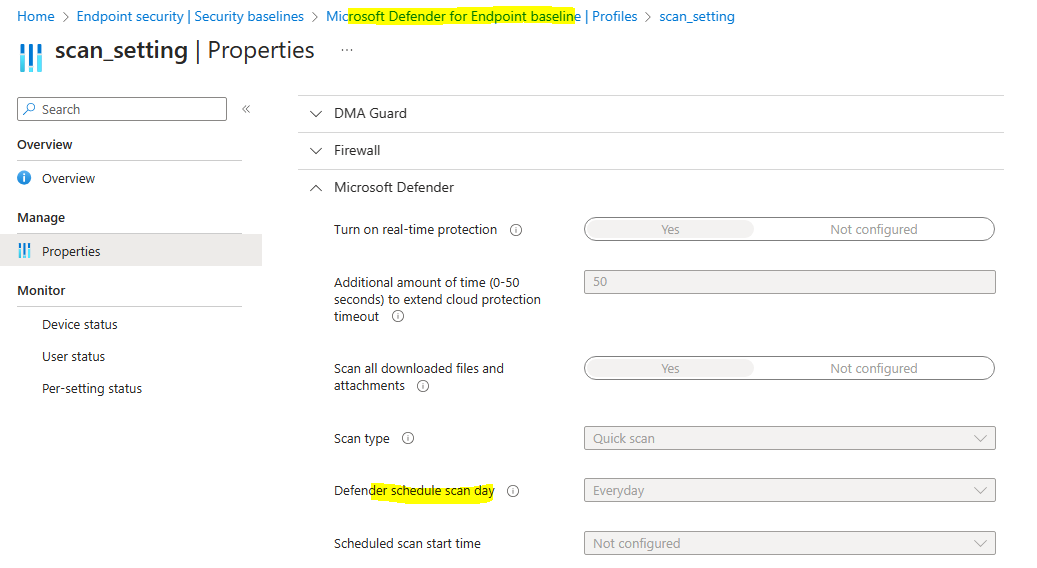Image resolution: width=1037 pixels, height=568 pixels.
Task: Open the Scheduled scan start time dropdown
Action: click(790, 544)
